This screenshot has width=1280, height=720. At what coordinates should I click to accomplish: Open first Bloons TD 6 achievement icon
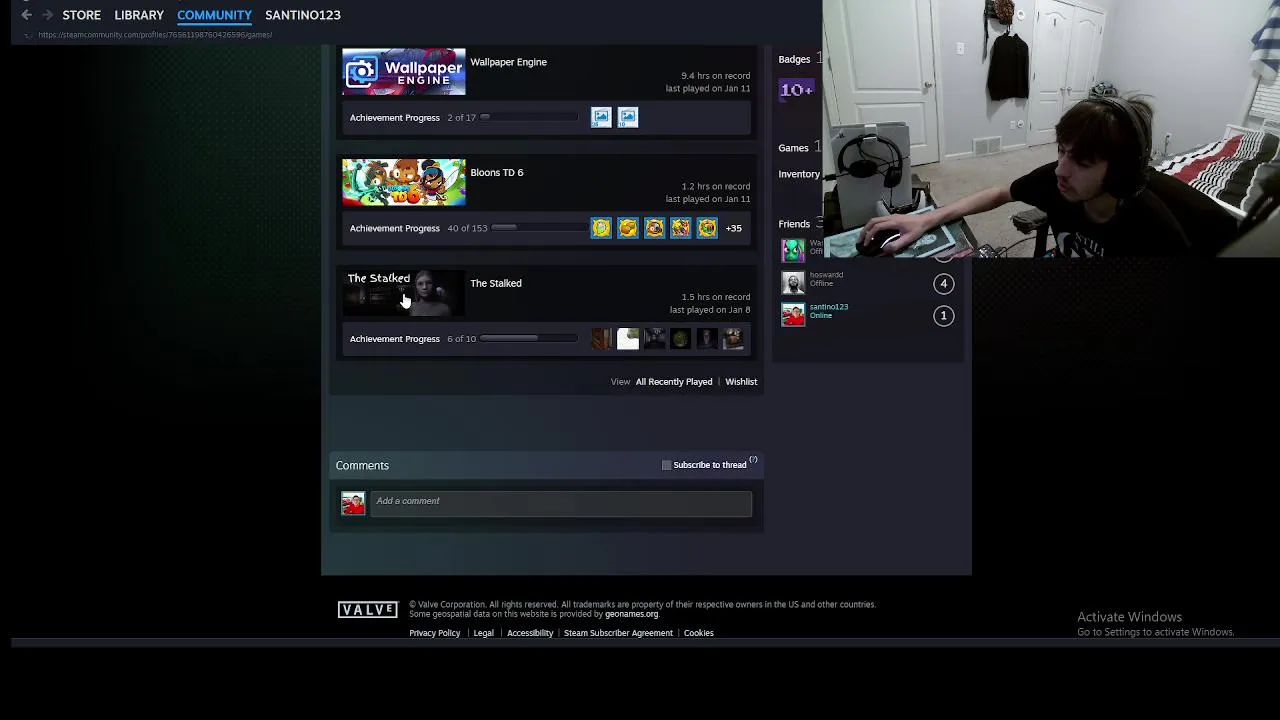tap(601, 228)
